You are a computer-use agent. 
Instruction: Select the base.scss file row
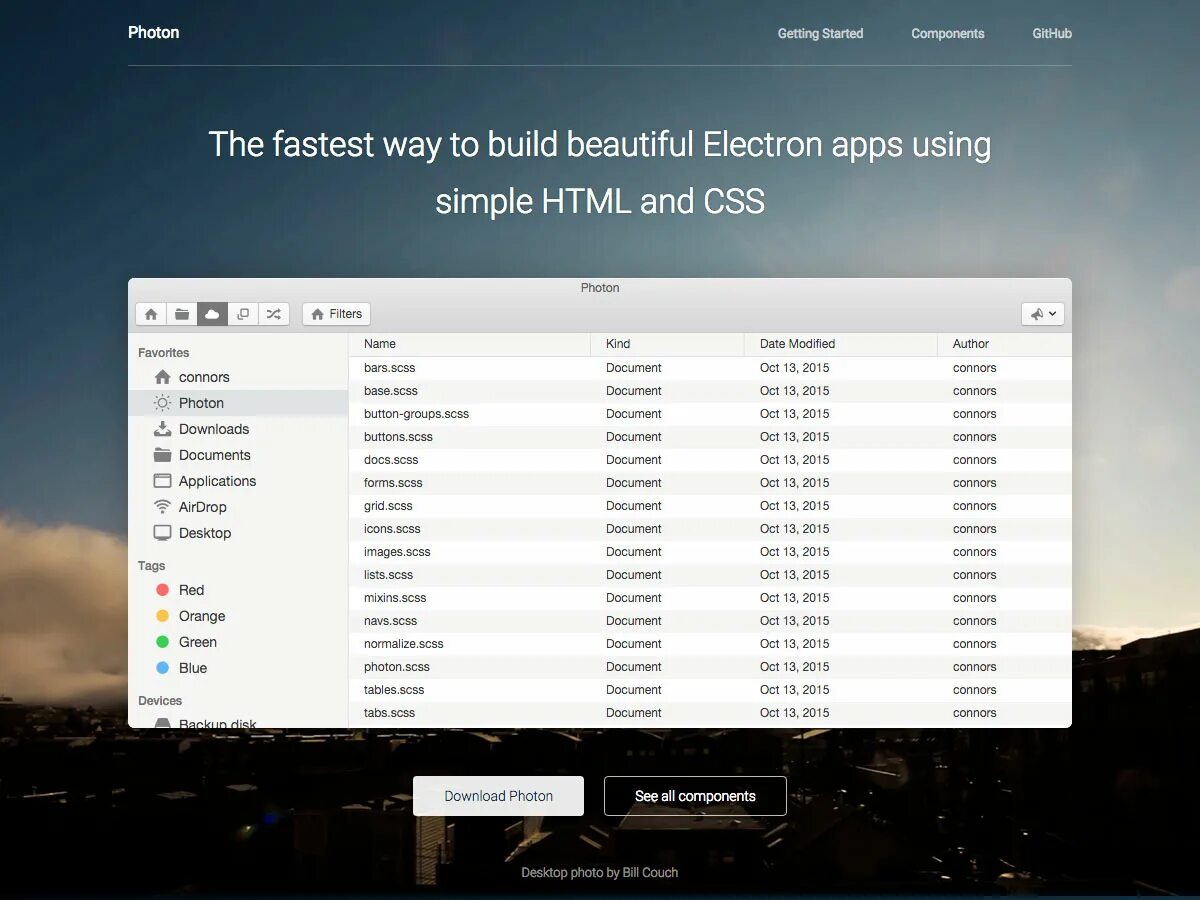click(x=710, y=391)
